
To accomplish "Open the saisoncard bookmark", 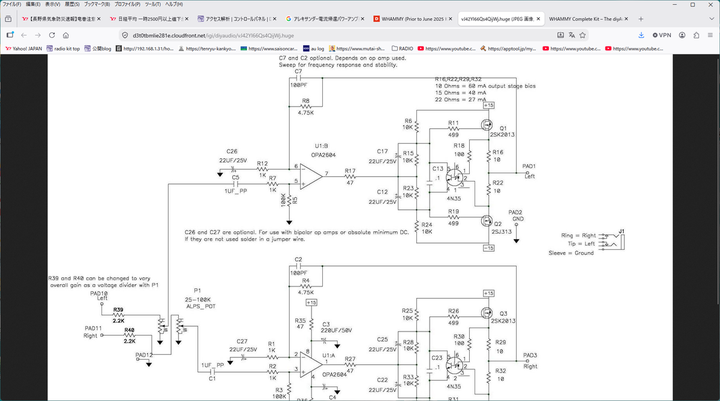I will pos(269,48).
